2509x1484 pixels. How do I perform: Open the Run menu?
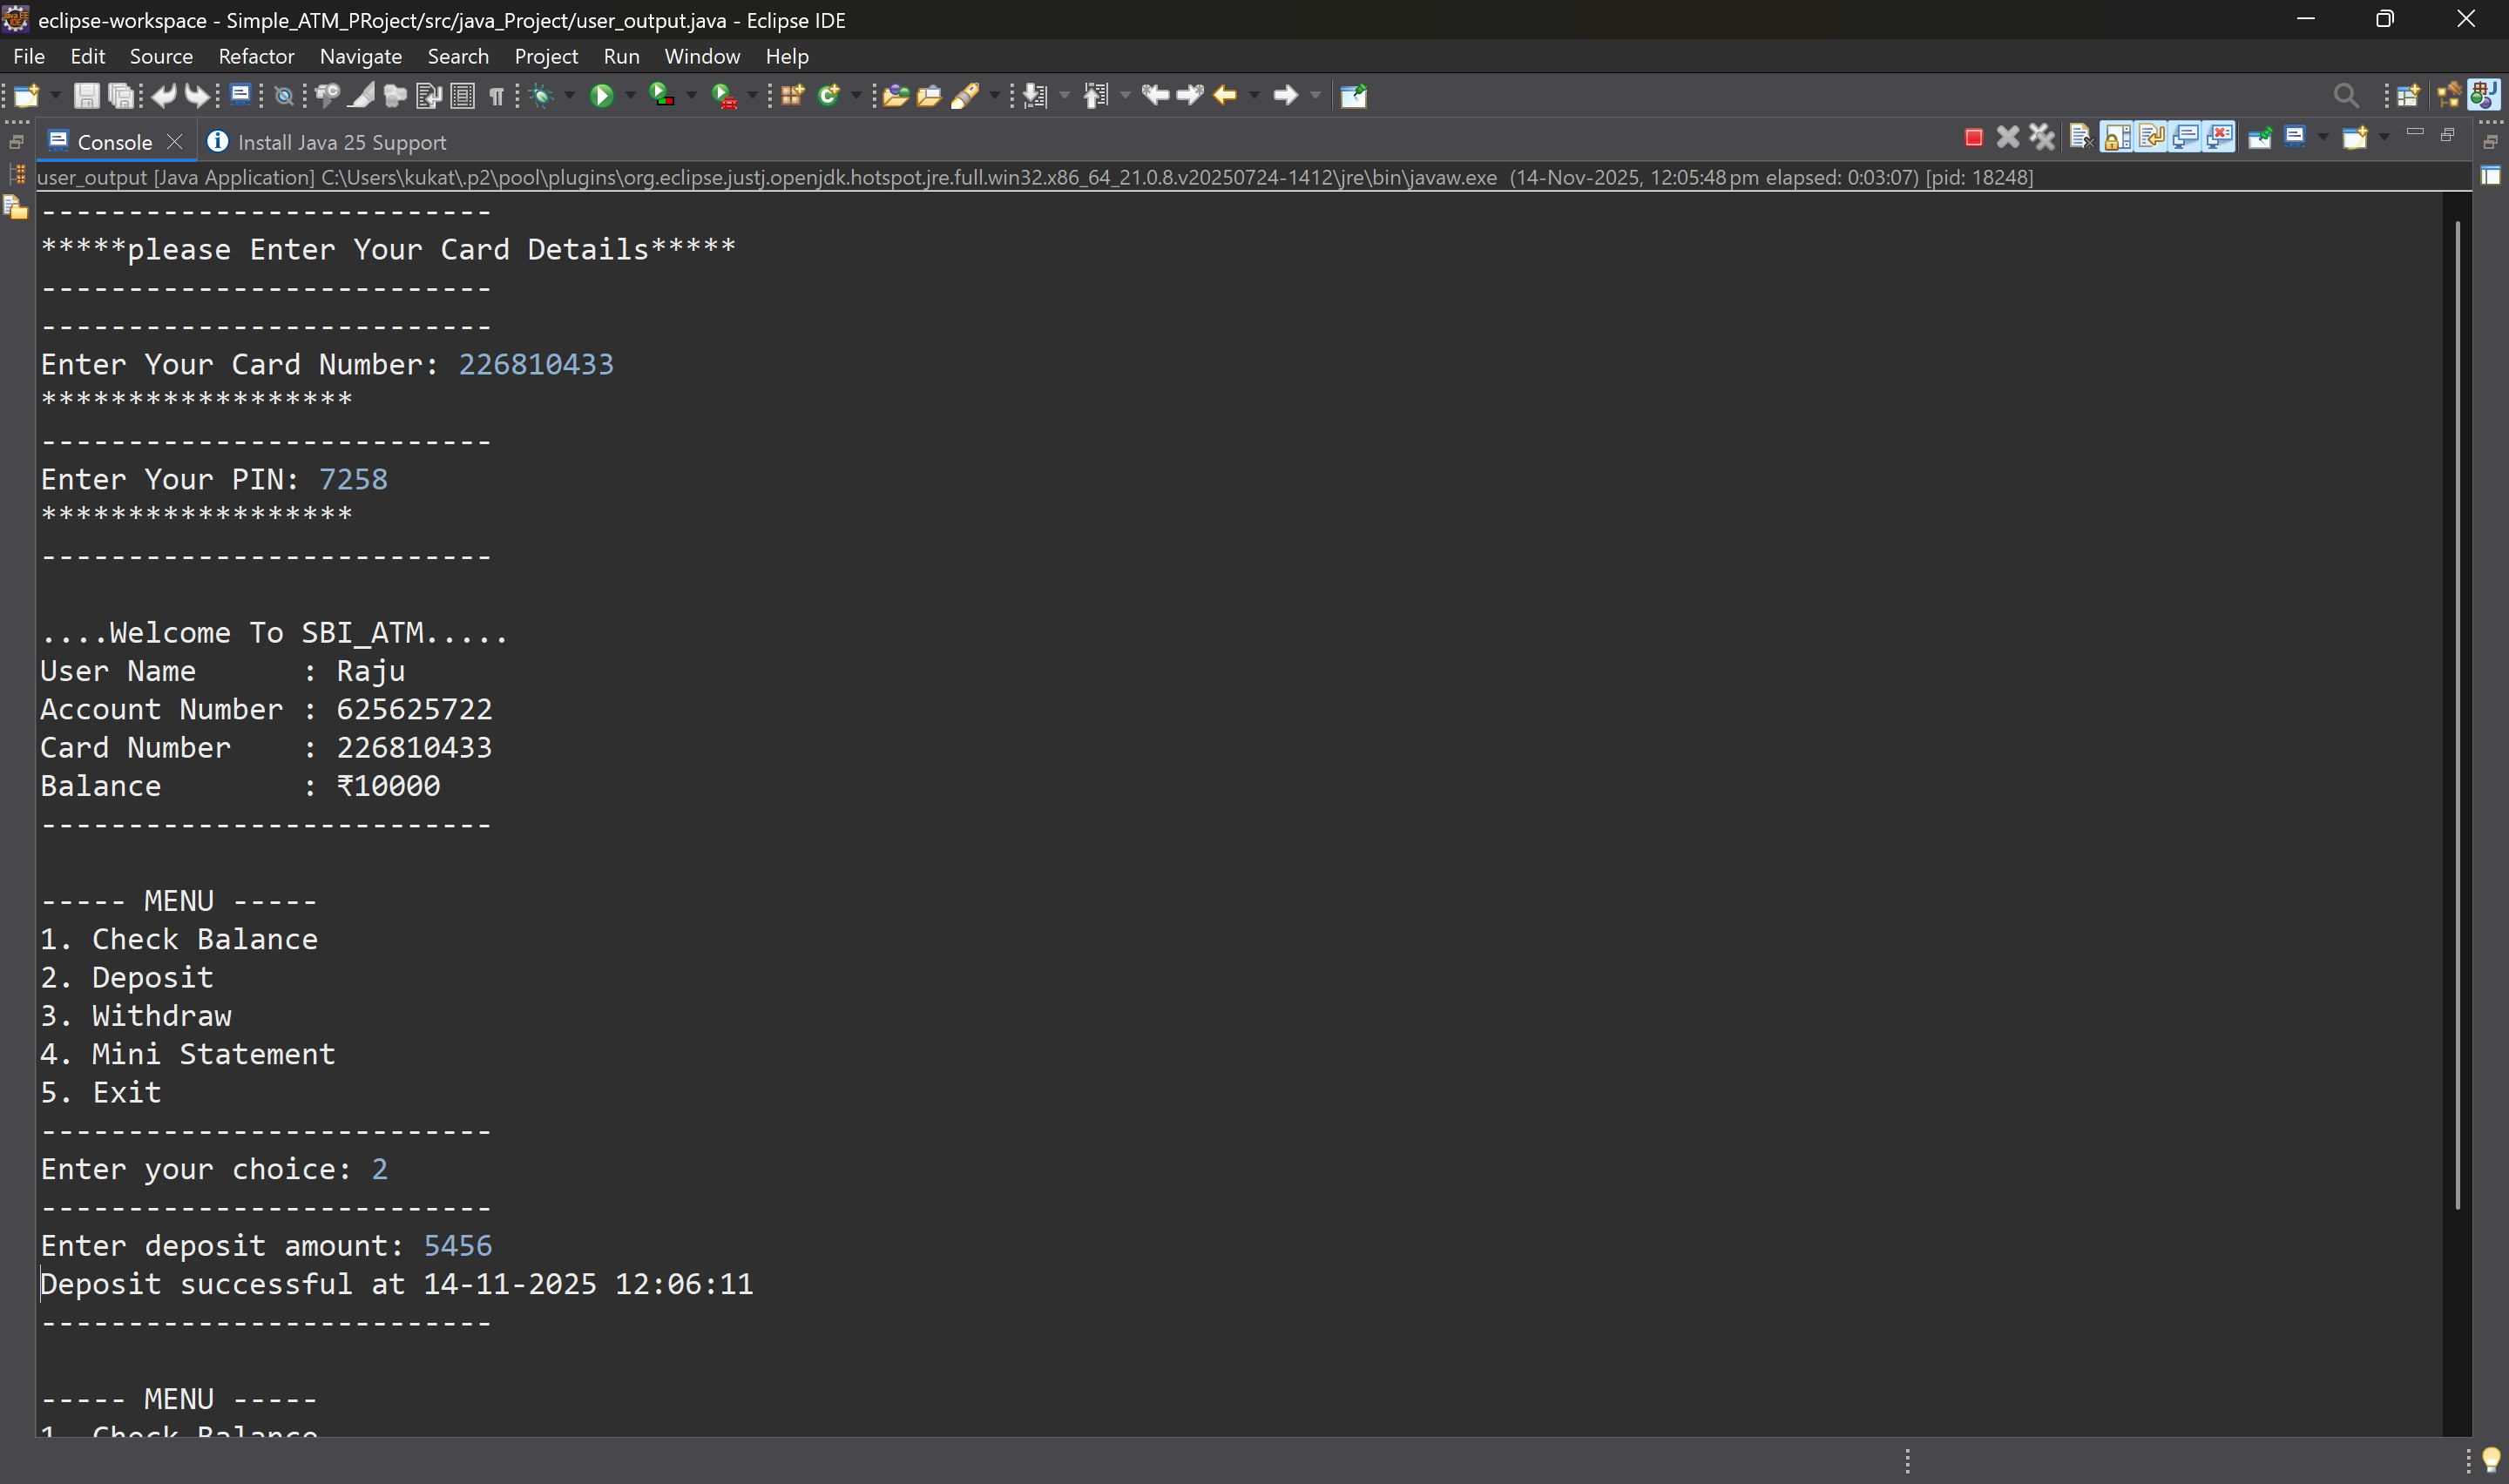621,56
